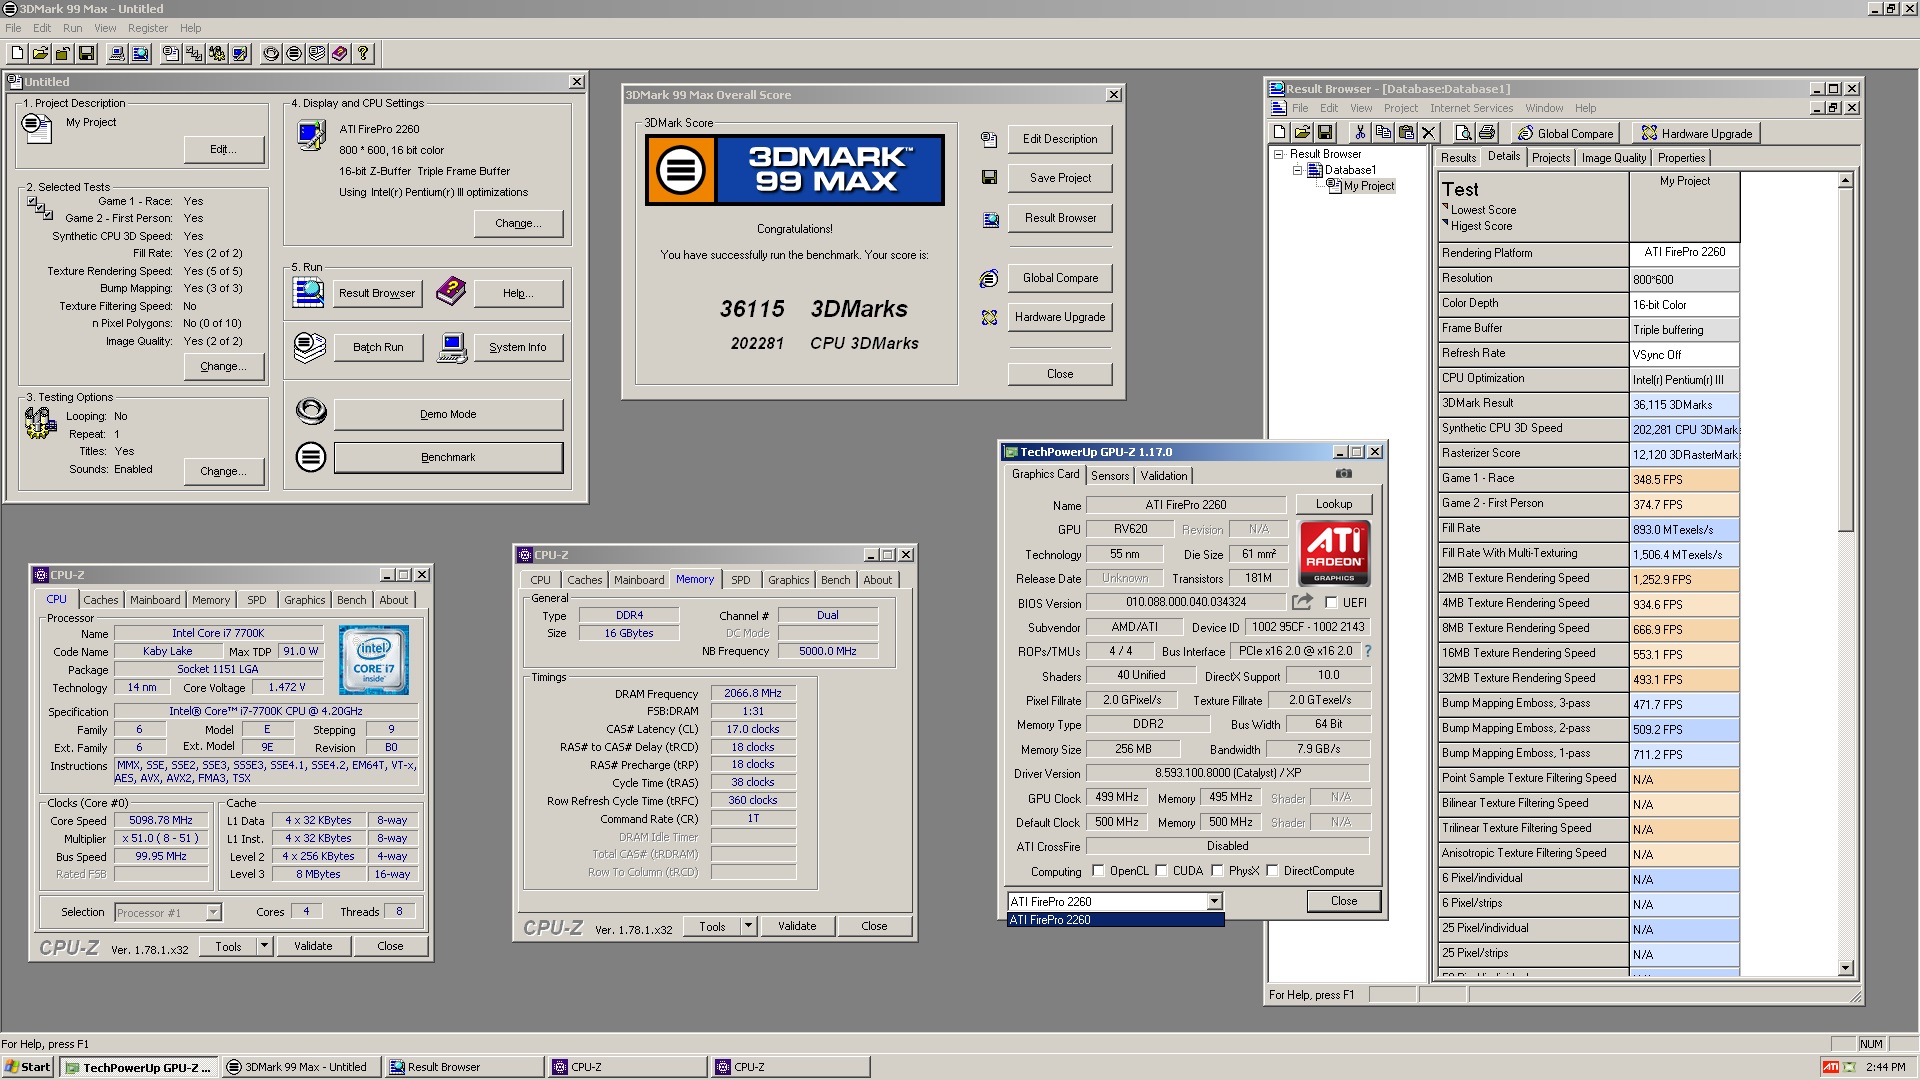1920x1080 pixels.
Task: Collapse the Result Browser tree root node
Action: click(1278, 154)
